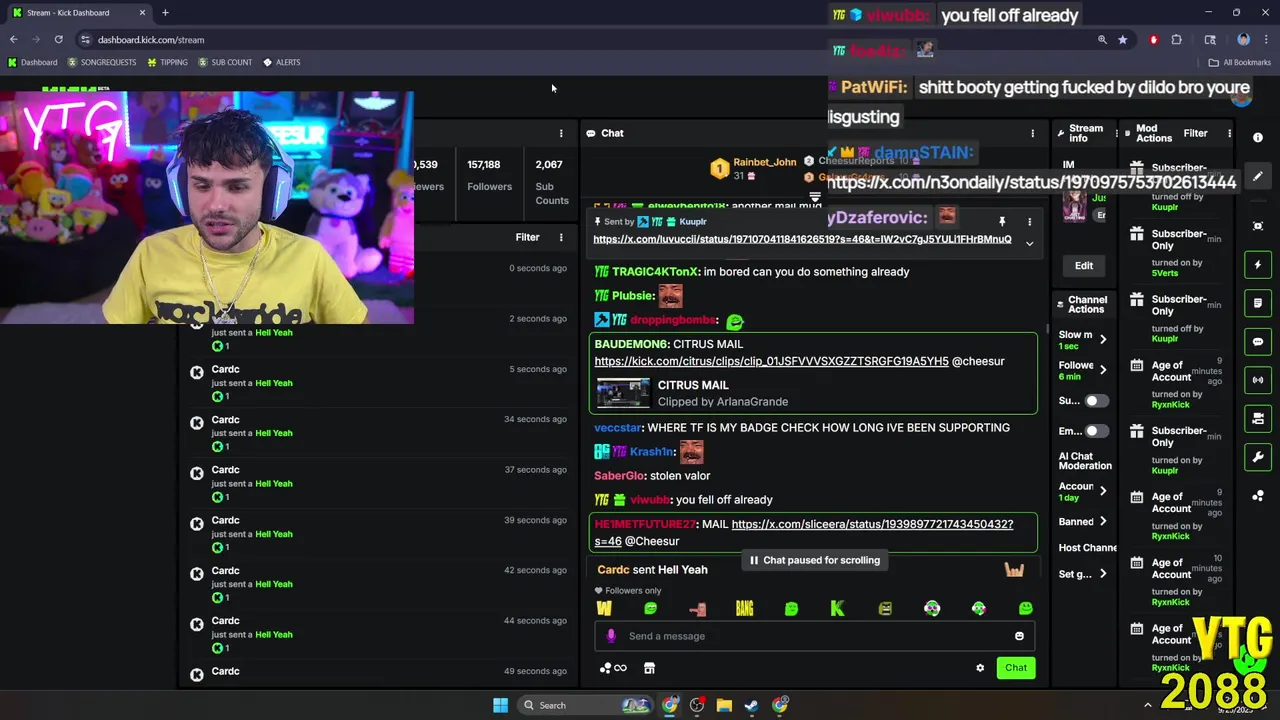
Task: Open pinned message three-dot options
Action: tap(1029, 221)
